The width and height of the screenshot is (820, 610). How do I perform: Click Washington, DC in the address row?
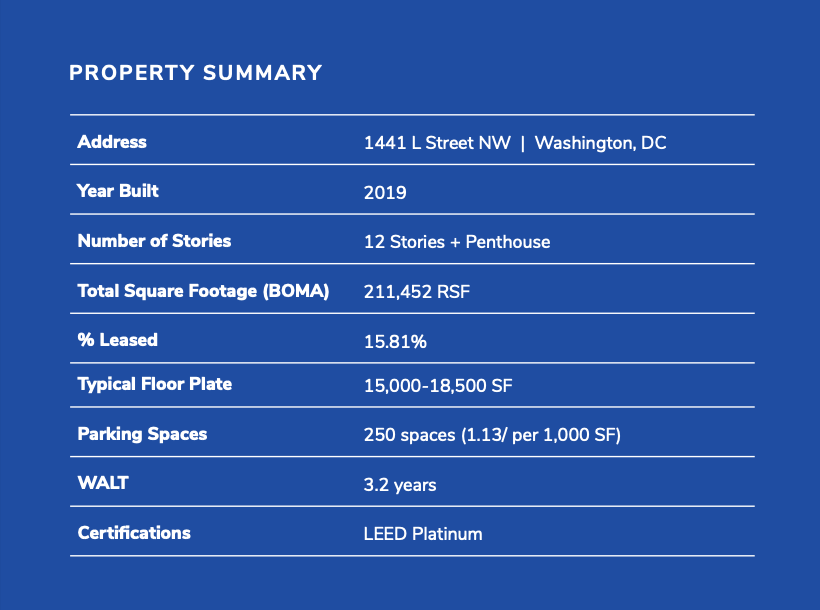(x=600, y=143)
